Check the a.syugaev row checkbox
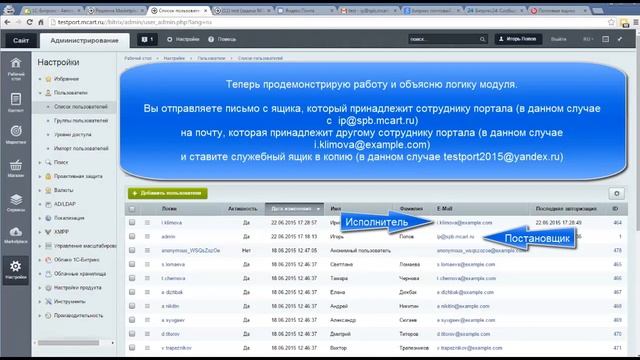640x360 pixels. pos(132,320)
